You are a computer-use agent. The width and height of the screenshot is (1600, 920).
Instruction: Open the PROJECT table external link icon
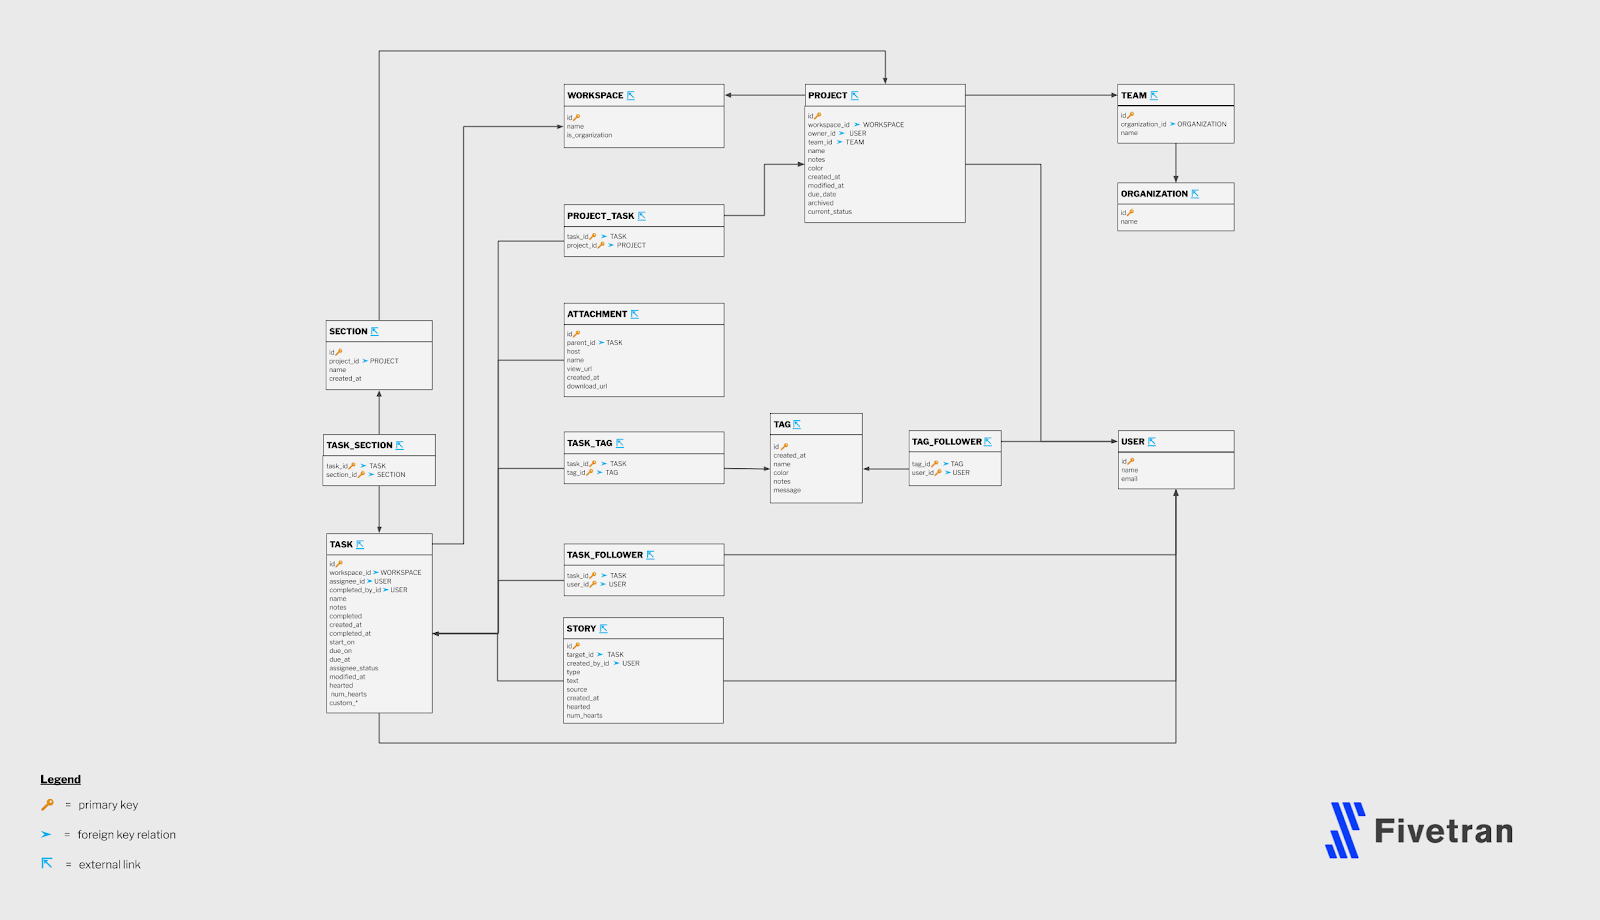click(x=855, y=96)
